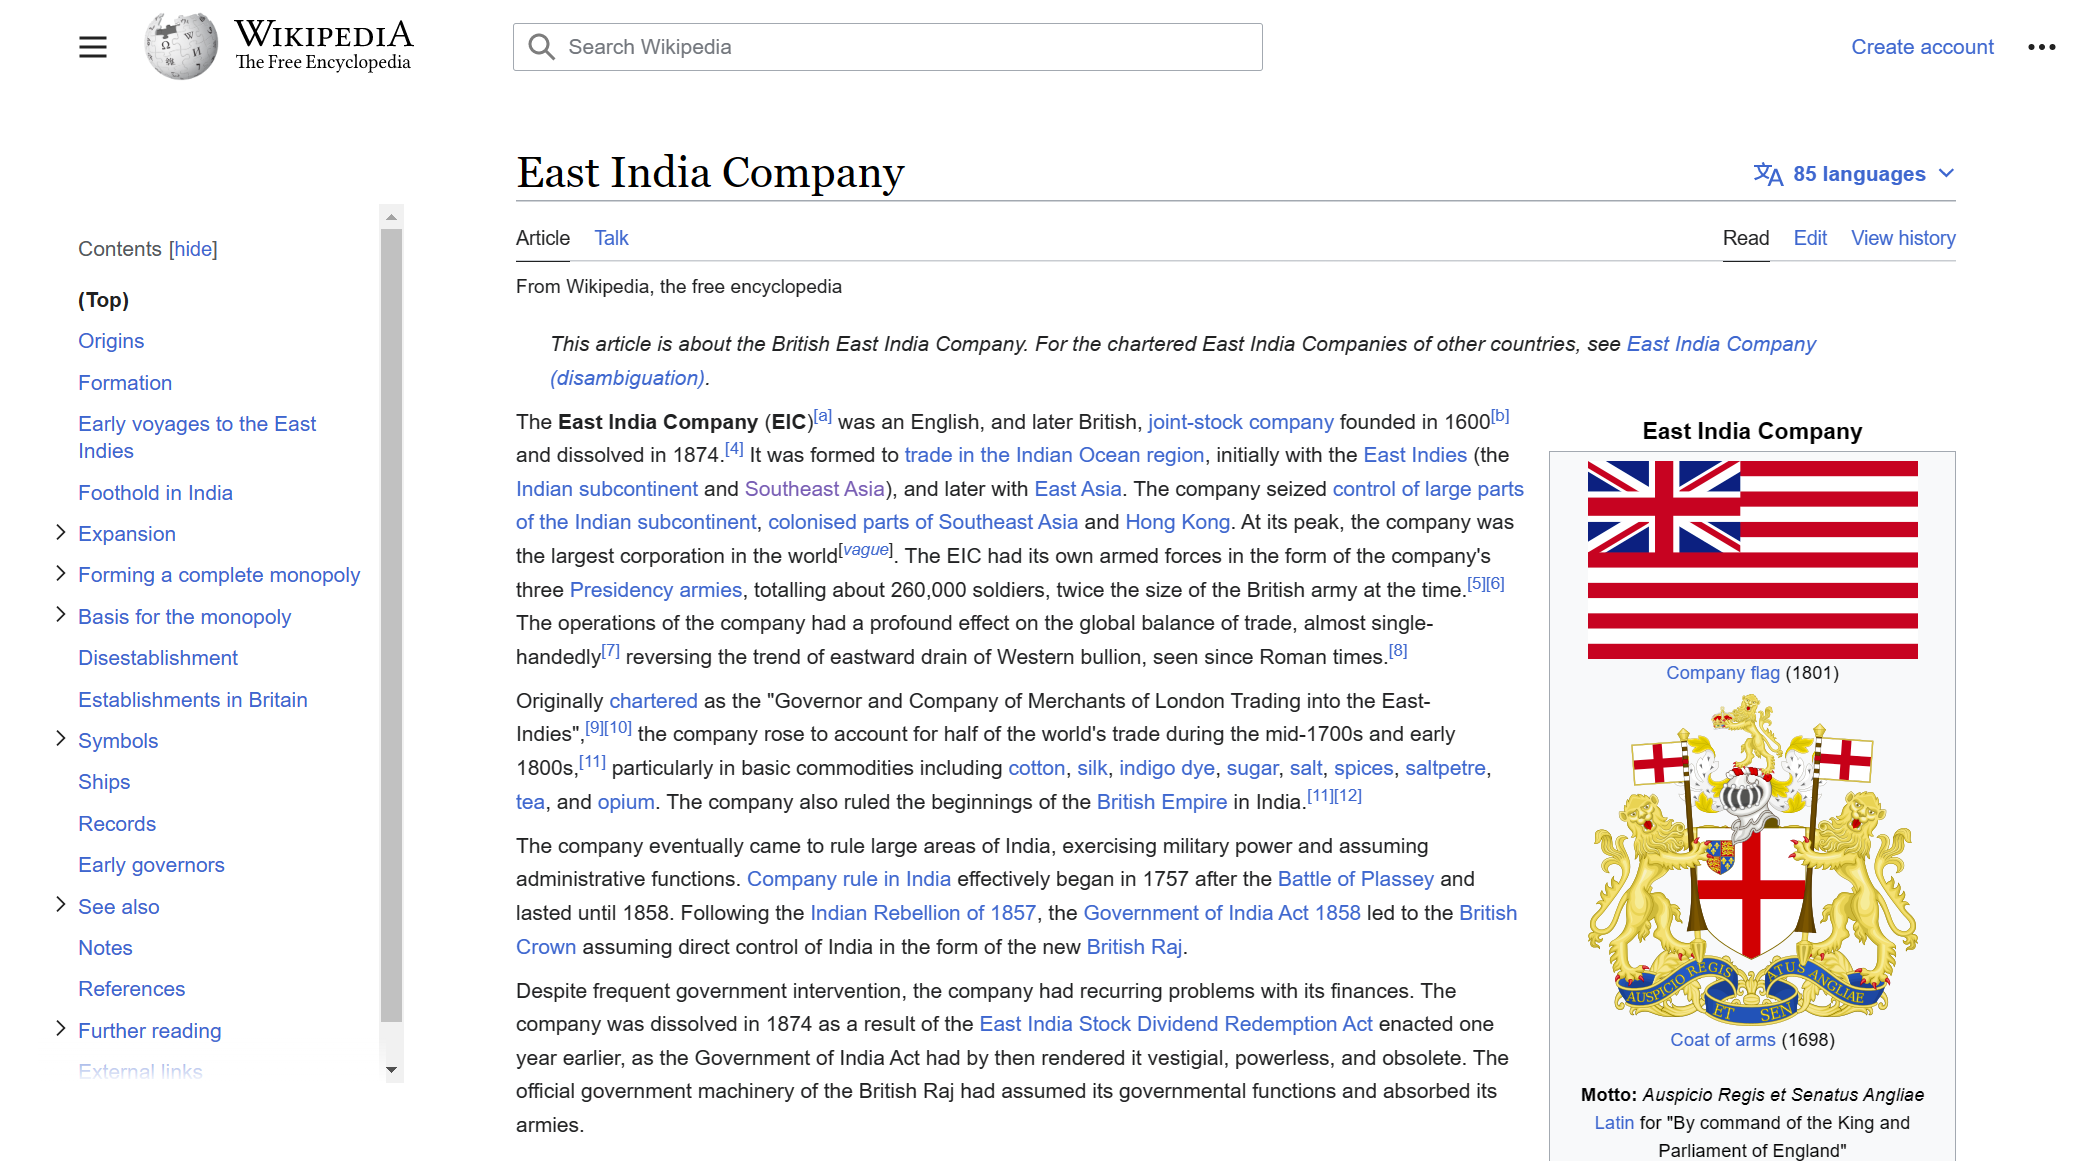
Task: Go to Establishments in Britain section
Action: coord(193,700)
